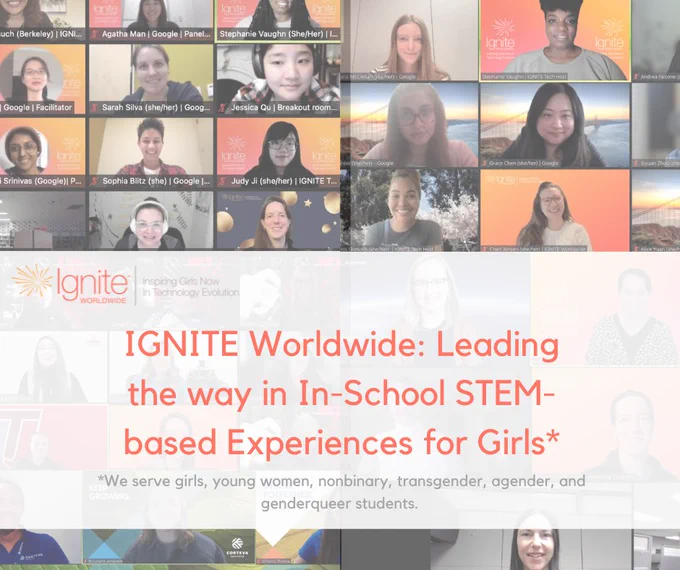Select the cherry blossom background video tile

[409, 210]
